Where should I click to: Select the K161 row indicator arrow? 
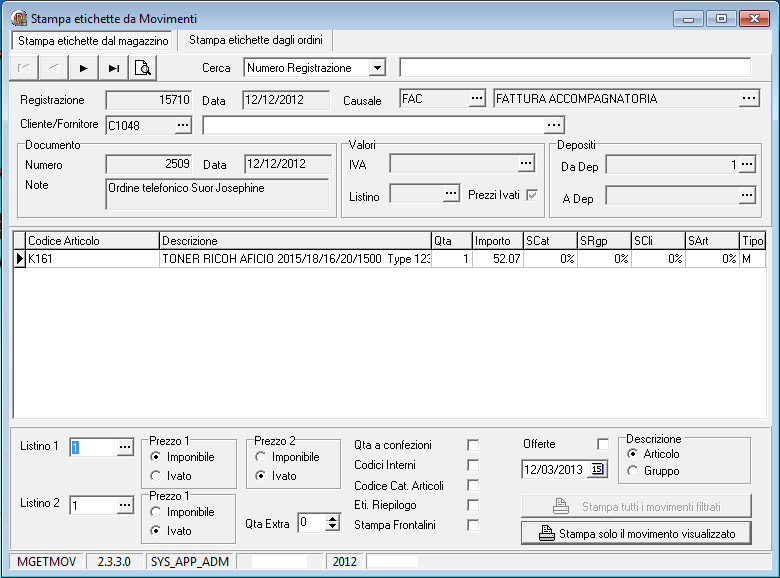pos(19,259)
